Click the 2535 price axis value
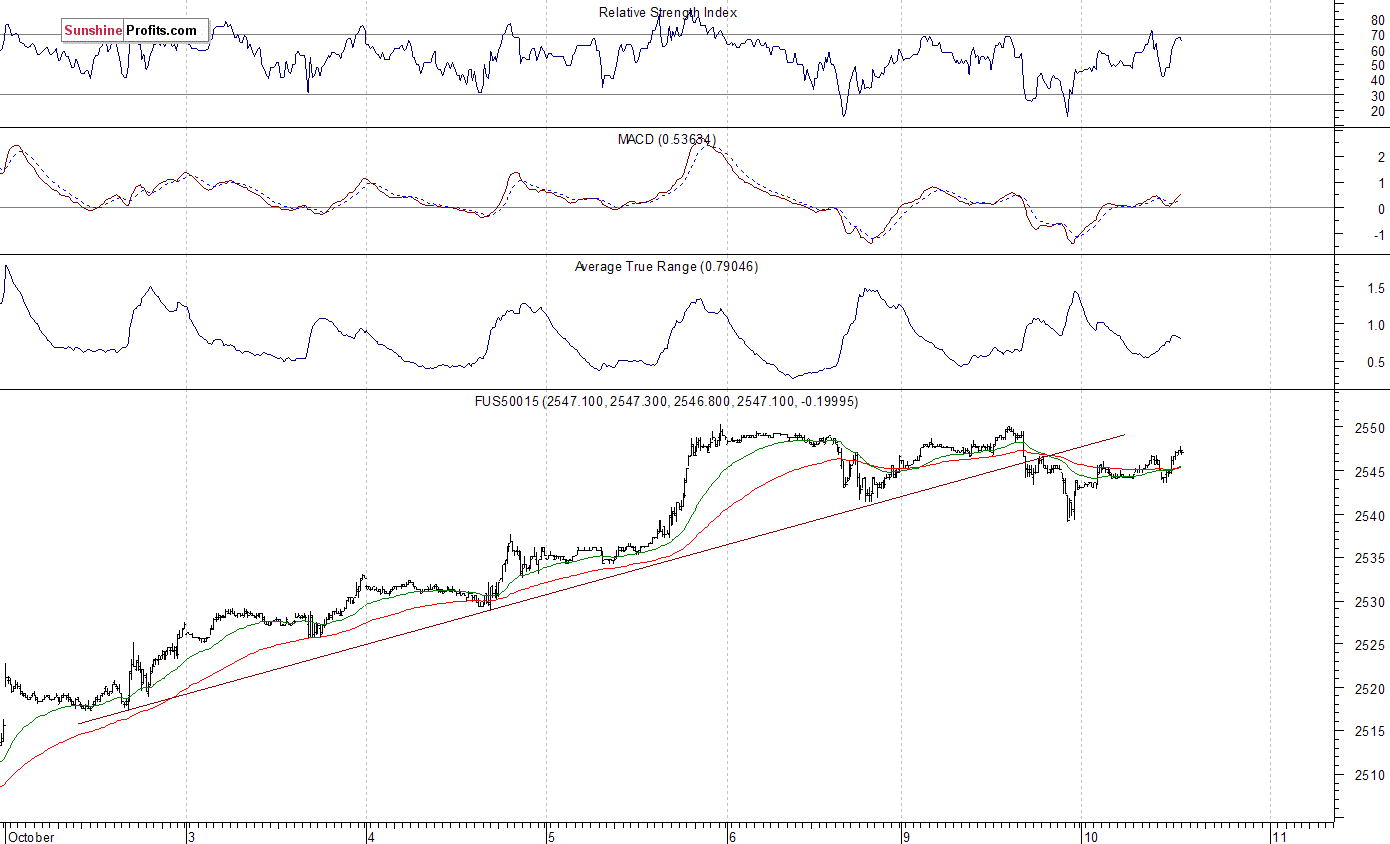The width and height of the screenshot is (1390, 844). pos(1371,558)
